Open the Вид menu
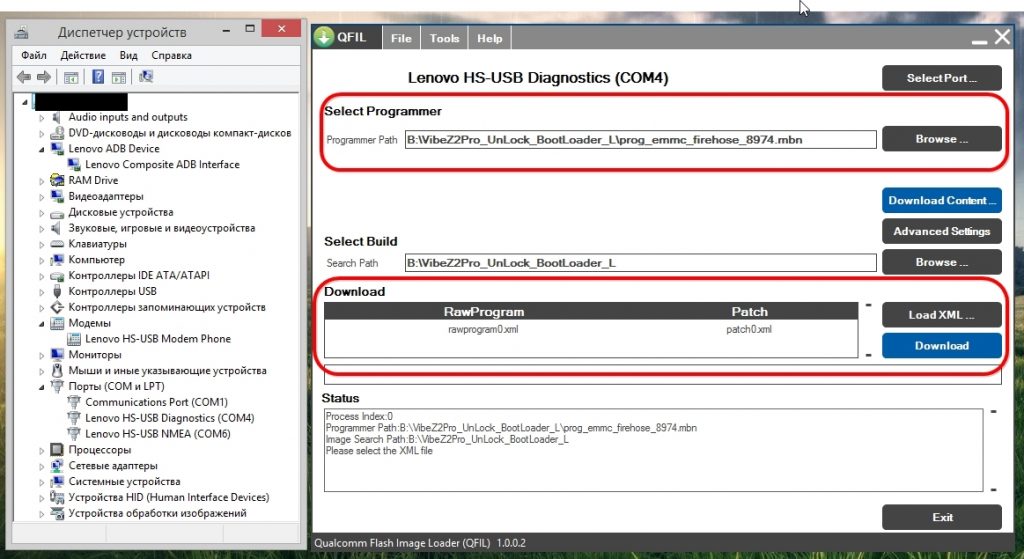The width and height of the screenshot is (1024, 559). 129,56
